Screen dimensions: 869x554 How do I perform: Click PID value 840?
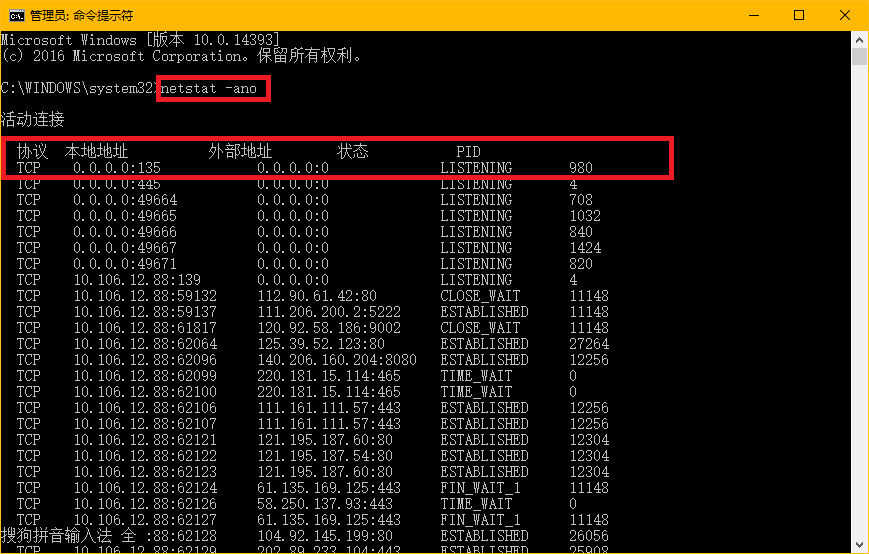581,232
